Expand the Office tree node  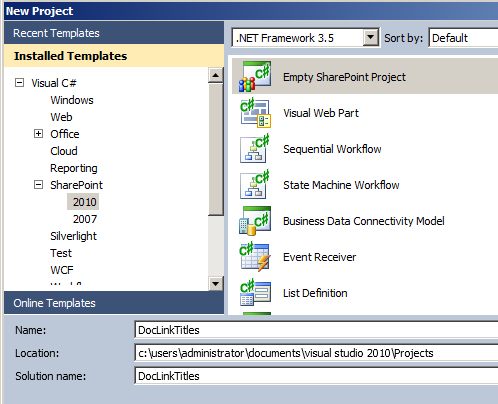pos(39,134)
